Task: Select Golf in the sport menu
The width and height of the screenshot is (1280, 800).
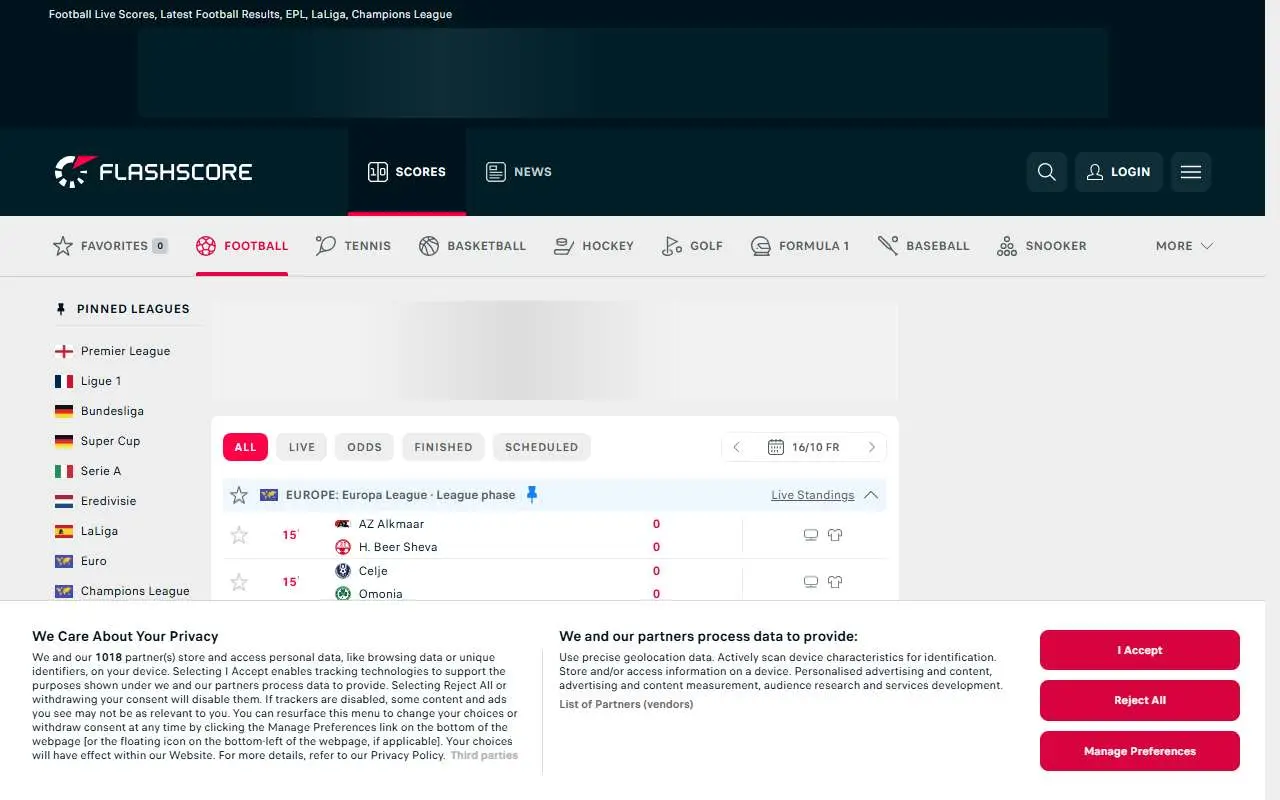Action: [x=692, y=246]
